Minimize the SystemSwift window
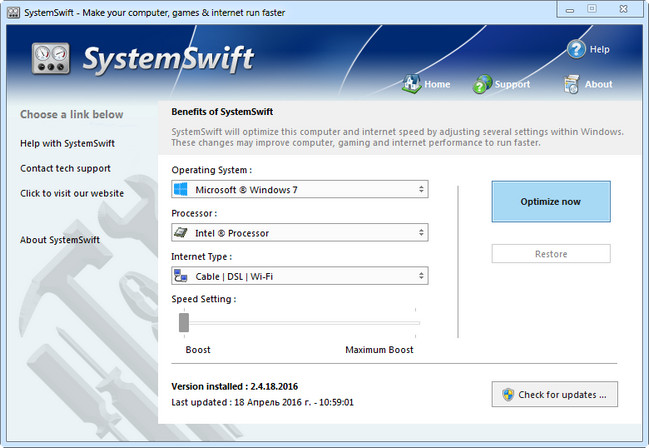This screenshot has height=448, width=649. [570, 10]
